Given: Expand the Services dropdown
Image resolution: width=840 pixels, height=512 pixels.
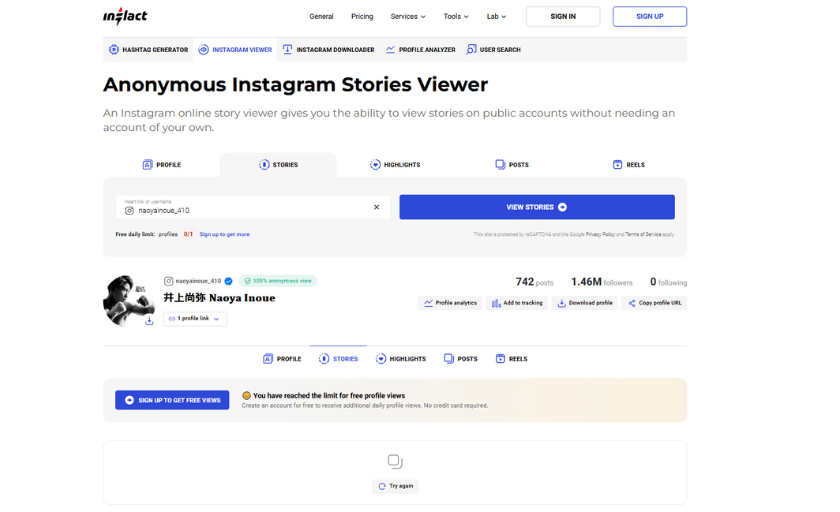Looking at the screenshot, I should (x=408, y=17).
